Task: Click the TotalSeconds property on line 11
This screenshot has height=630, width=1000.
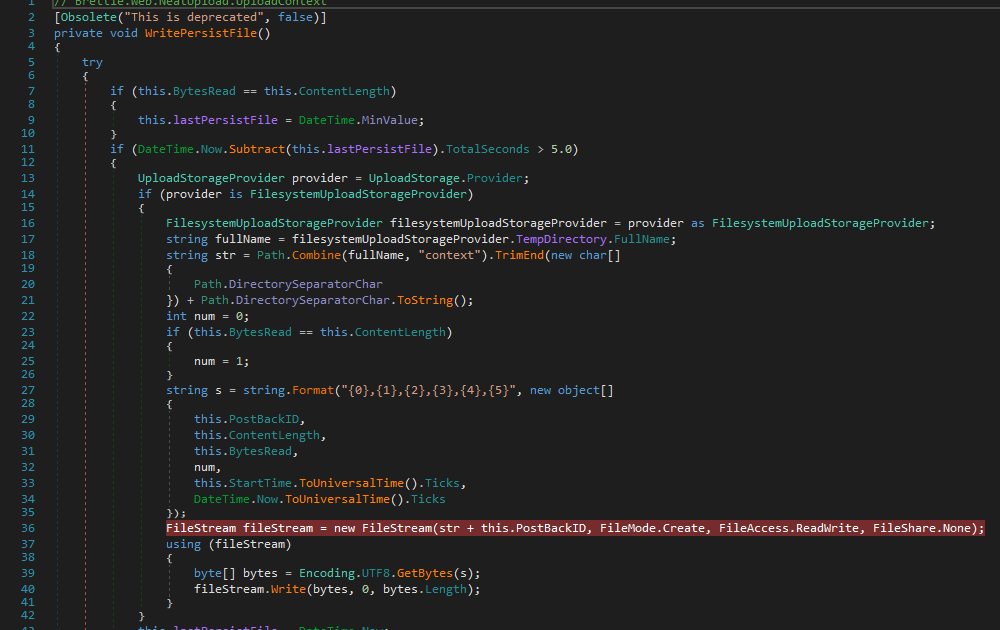Action: point(489,147)
